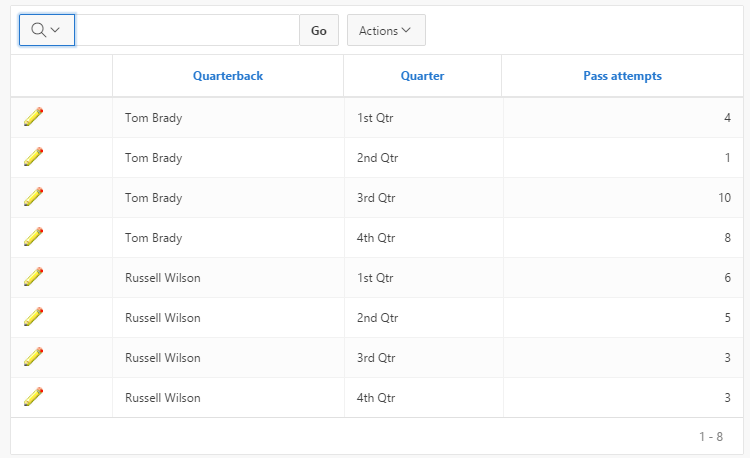This screenshot has width=750, height=458.
Task: Focus the report search text field
Action: pos(187,30)
